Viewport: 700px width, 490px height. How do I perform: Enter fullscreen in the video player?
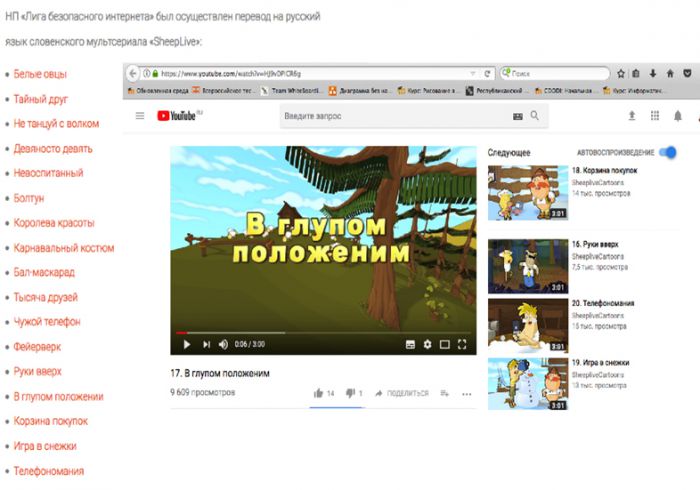(462, 345)
